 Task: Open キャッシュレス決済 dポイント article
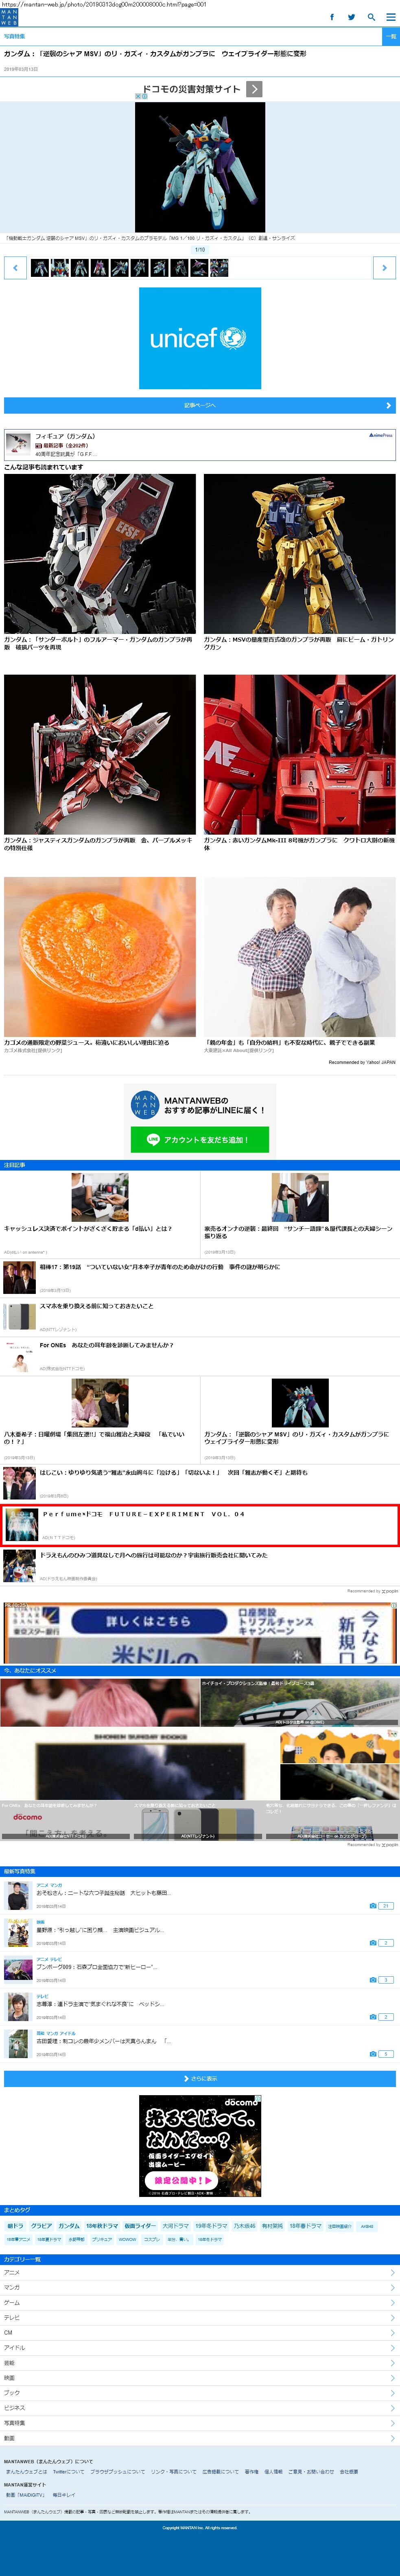pos(100,1214)
